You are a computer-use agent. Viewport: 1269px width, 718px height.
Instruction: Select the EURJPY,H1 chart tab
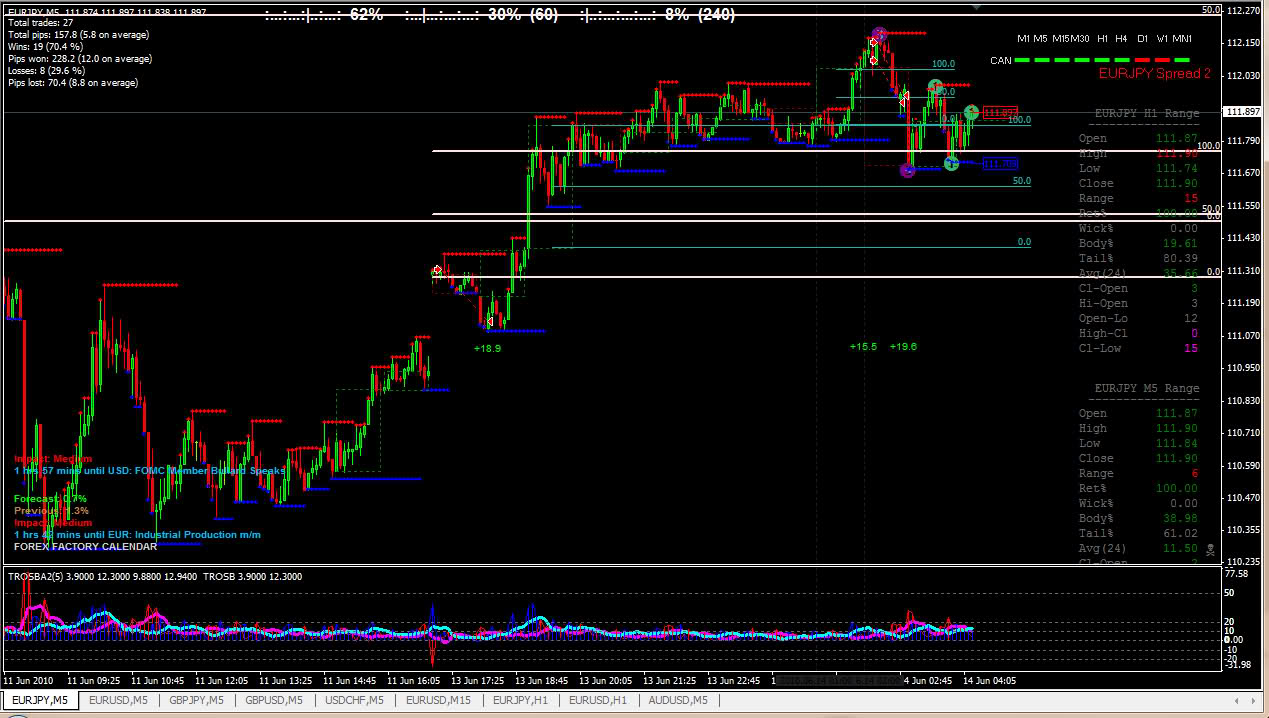520,700
